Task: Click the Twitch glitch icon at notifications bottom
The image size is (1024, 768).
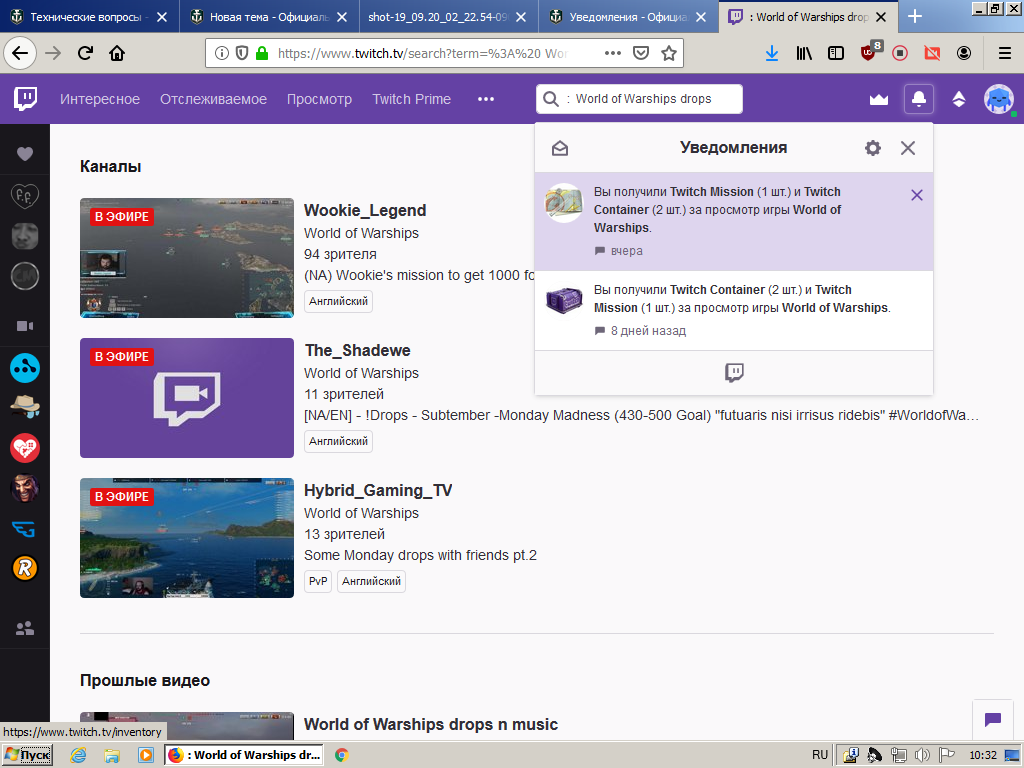Action: (734, 372)
